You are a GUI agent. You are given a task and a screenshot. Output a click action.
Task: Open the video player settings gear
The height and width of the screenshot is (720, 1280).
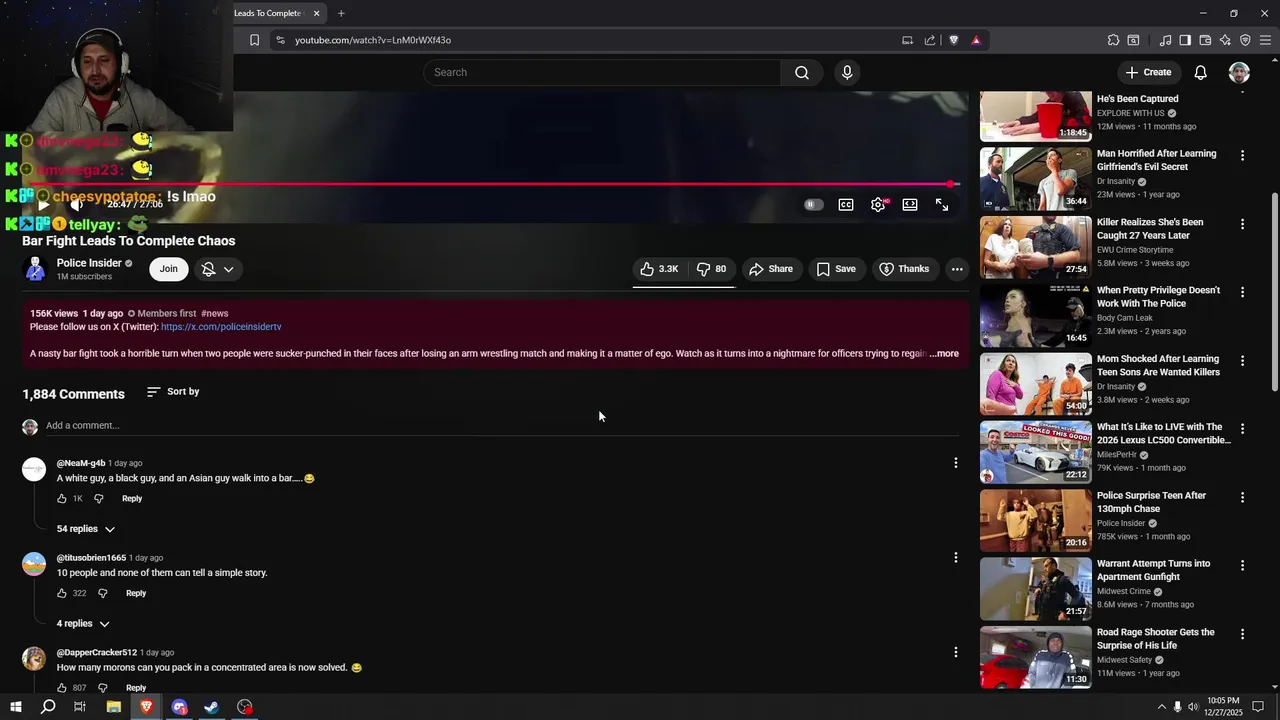tap(878, 205)
